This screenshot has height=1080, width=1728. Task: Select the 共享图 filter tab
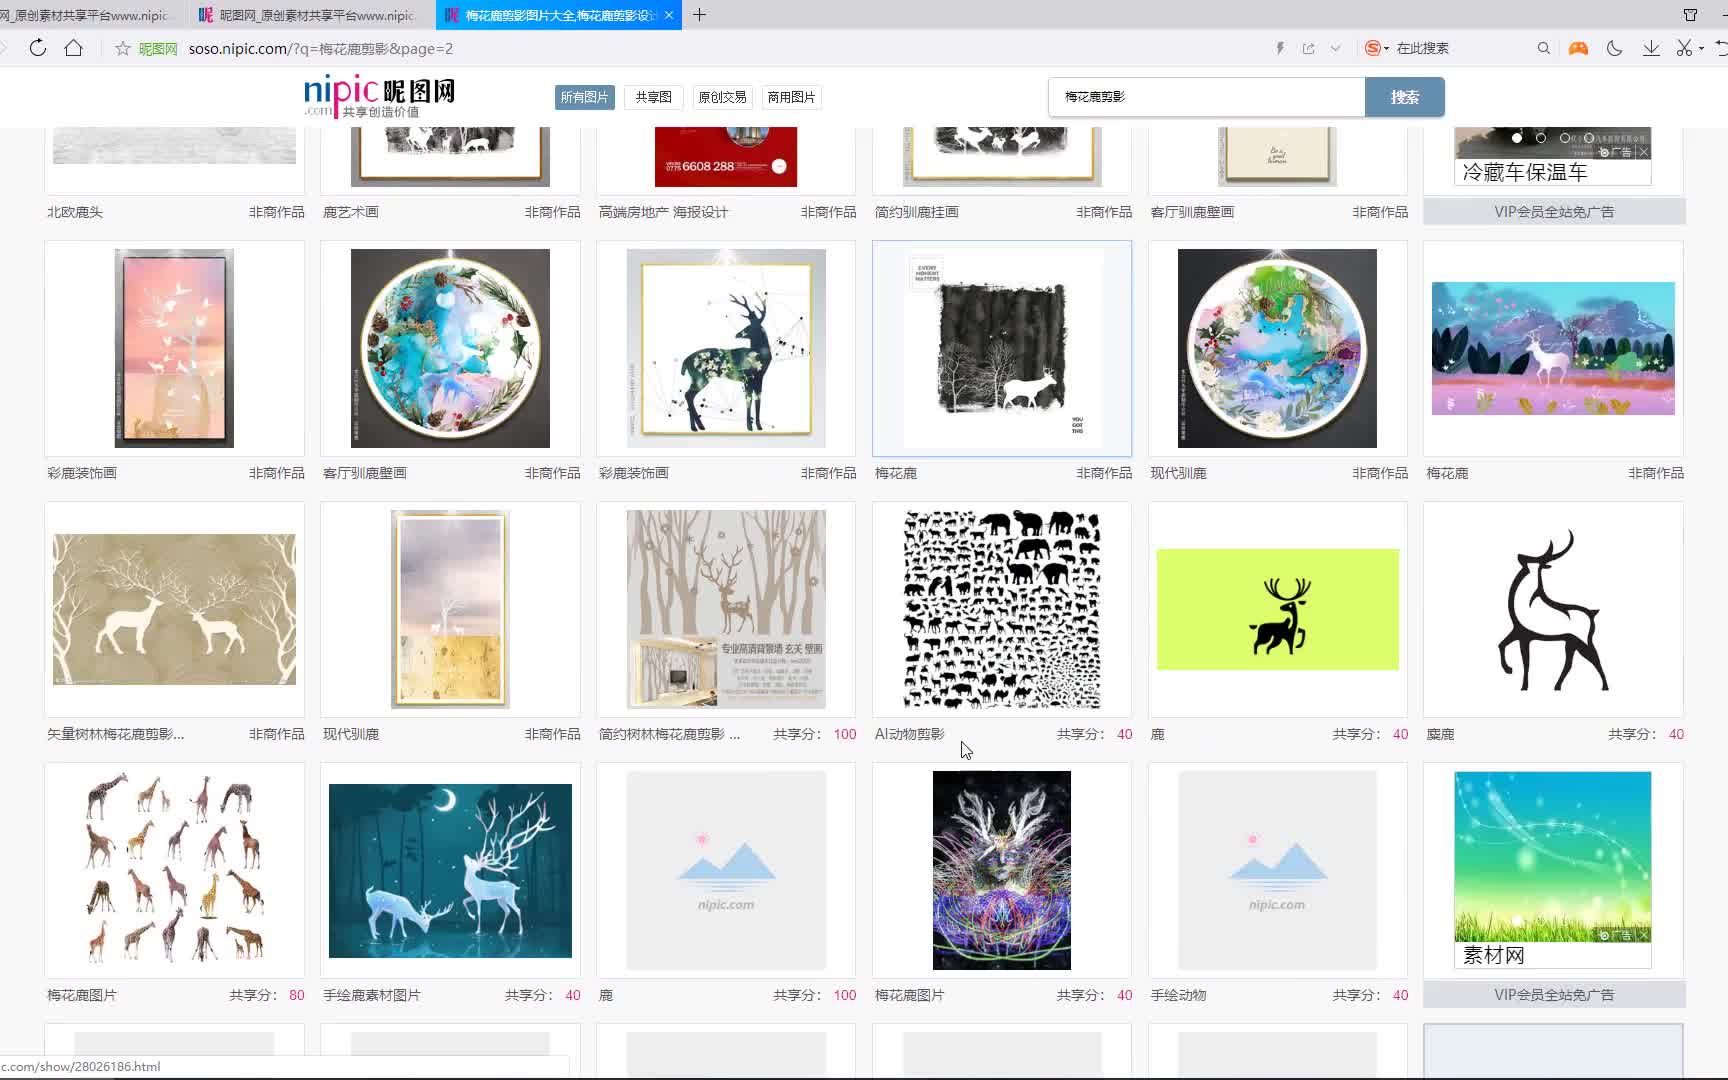pyautogui.click(x=653, y=97)
